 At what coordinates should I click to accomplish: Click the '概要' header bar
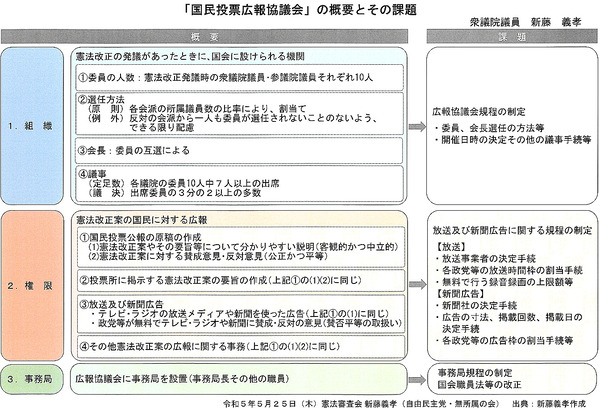(x=204, y=36)
